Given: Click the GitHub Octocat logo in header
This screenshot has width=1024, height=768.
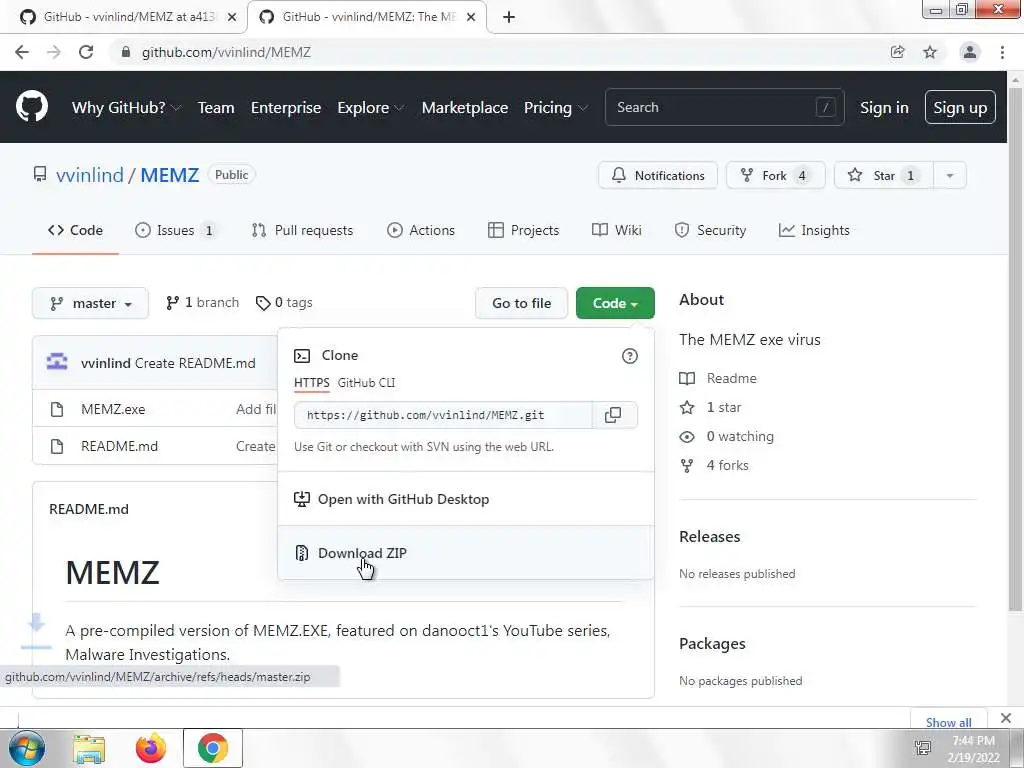Looking at the screenshot, I should (31, 107).
